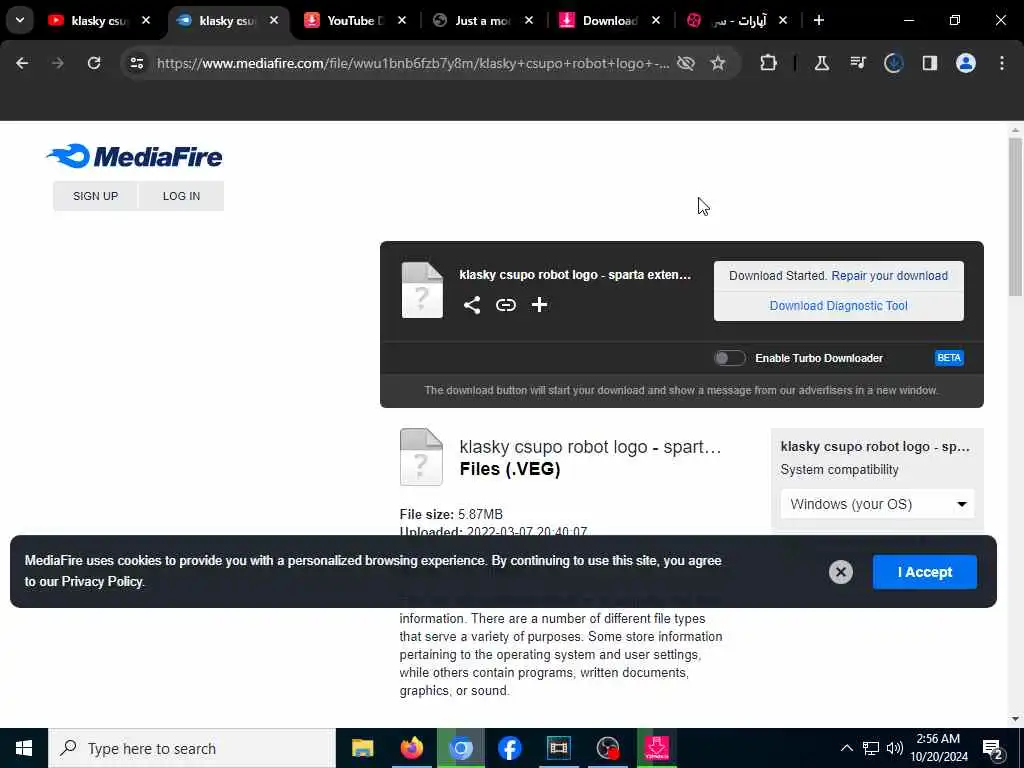Click the share icon under file name
The width and height of the screenshot is (1024, 768).
[472, 305]
